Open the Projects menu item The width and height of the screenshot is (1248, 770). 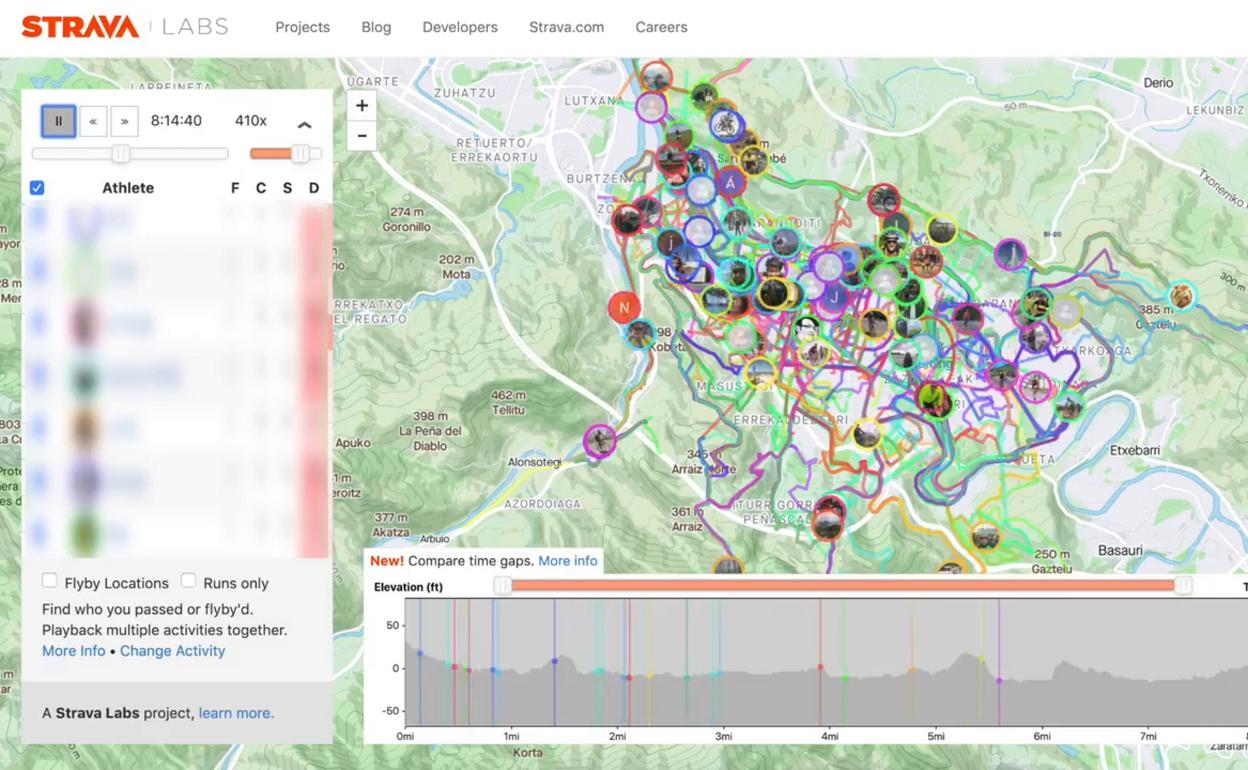coord(302,27)
